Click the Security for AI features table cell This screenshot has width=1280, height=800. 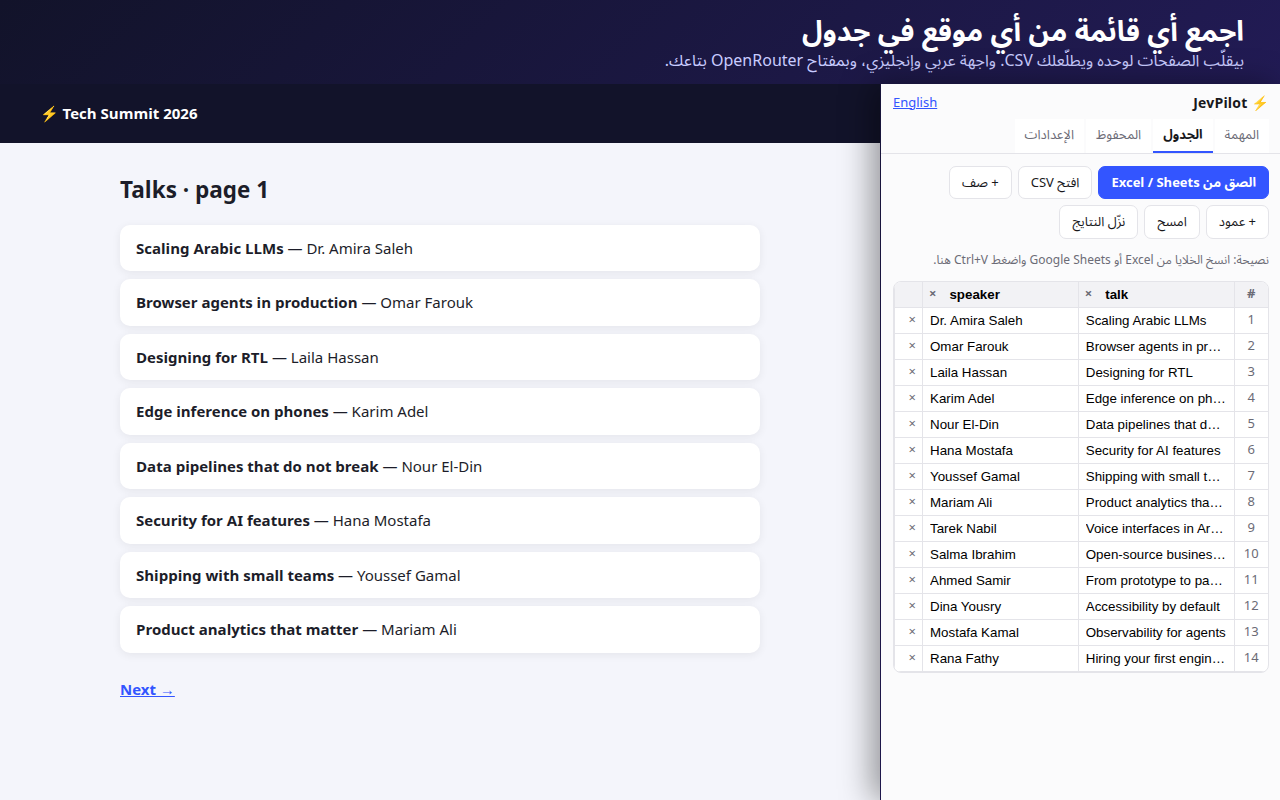point(1156,450)
